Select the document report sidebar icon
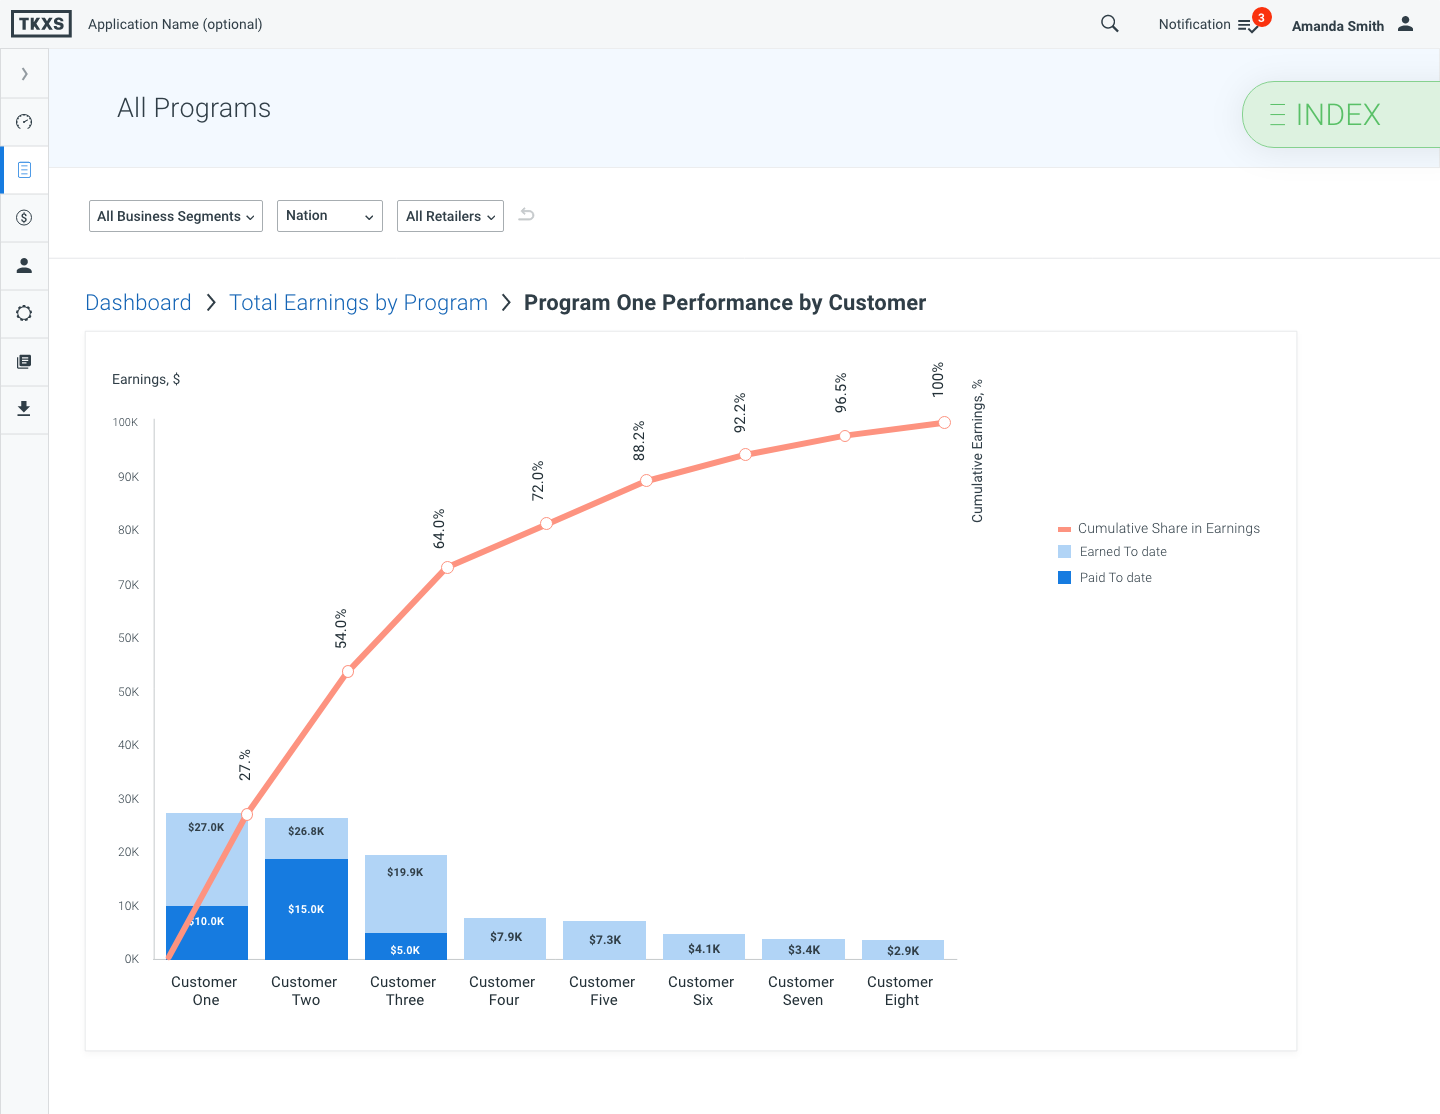 24,170
